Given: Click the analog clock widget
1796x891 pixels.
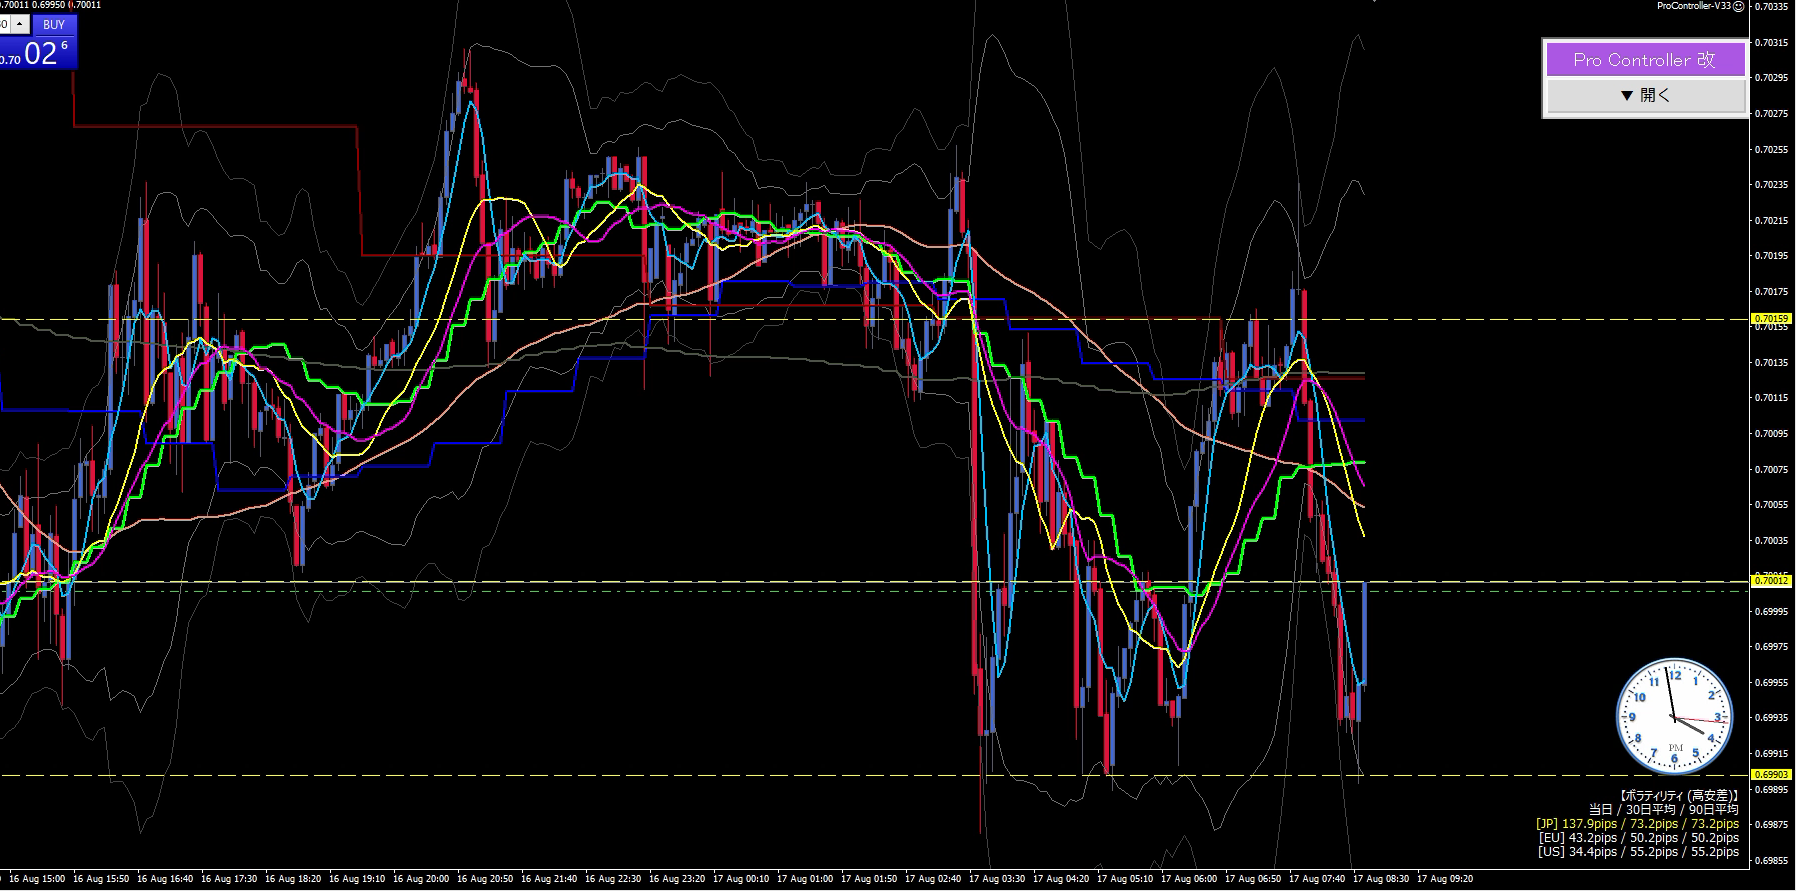Looking at the screenshot, I should pos(1675,716).
